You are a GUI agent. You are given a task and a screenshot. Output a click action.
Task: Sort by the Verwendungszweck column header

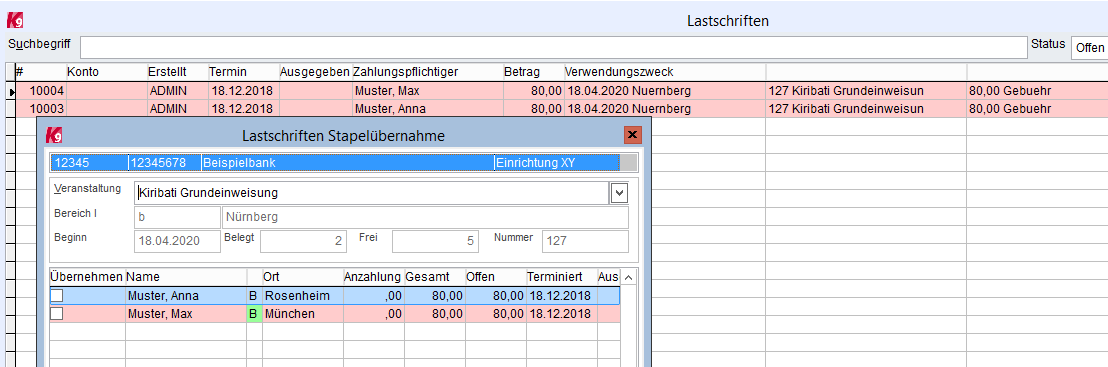pos(665,71)
